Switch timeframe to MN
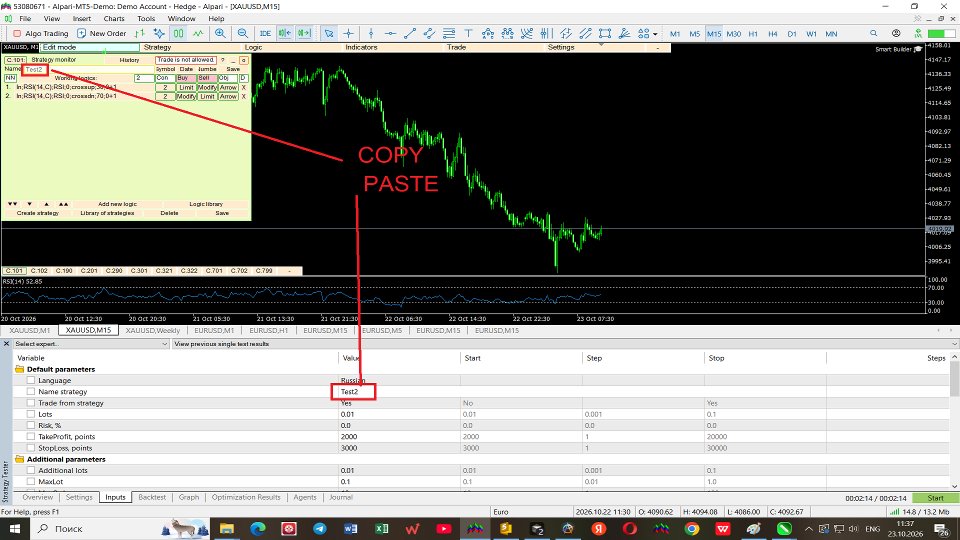960x540 pixels. coord(831,34)
